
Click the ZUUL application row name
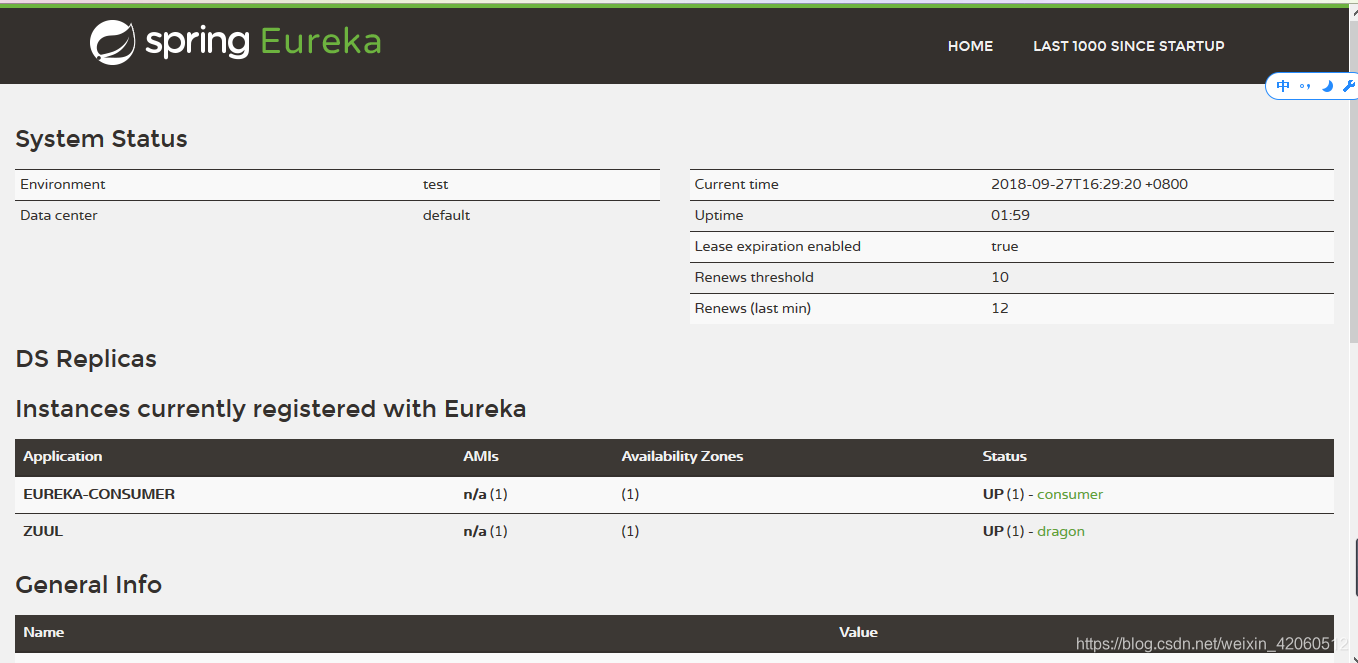click(x=43, y=531)
